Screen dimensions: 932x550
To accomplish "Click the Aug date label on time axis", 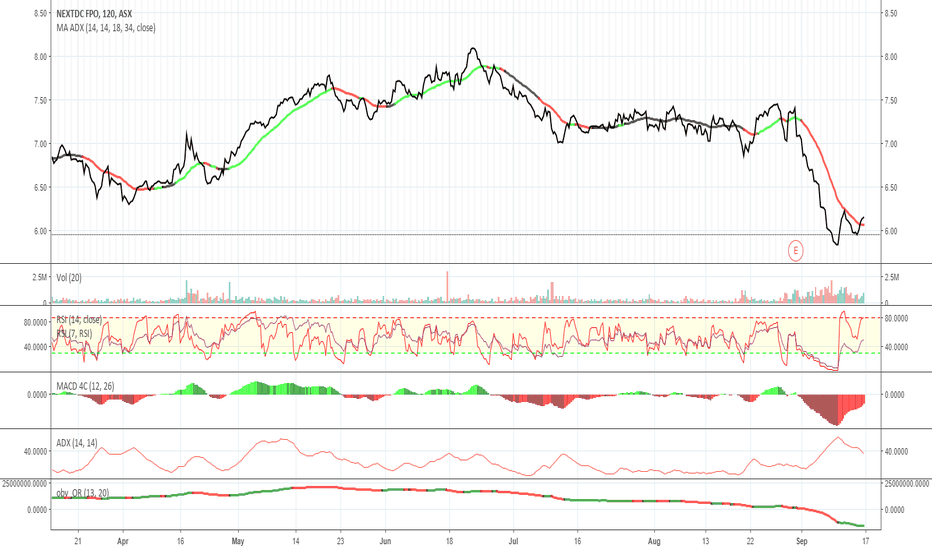I will (x=654, y=541).
